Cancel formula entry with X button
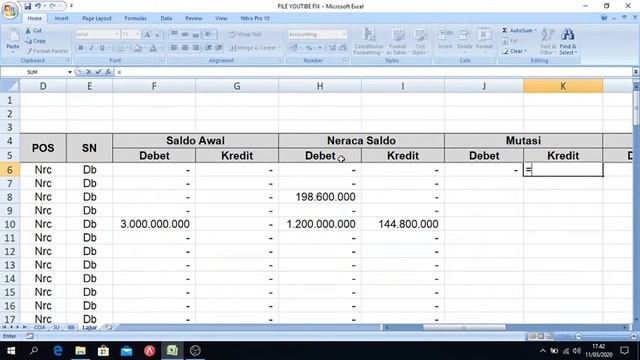 click(x=89, y=72)
